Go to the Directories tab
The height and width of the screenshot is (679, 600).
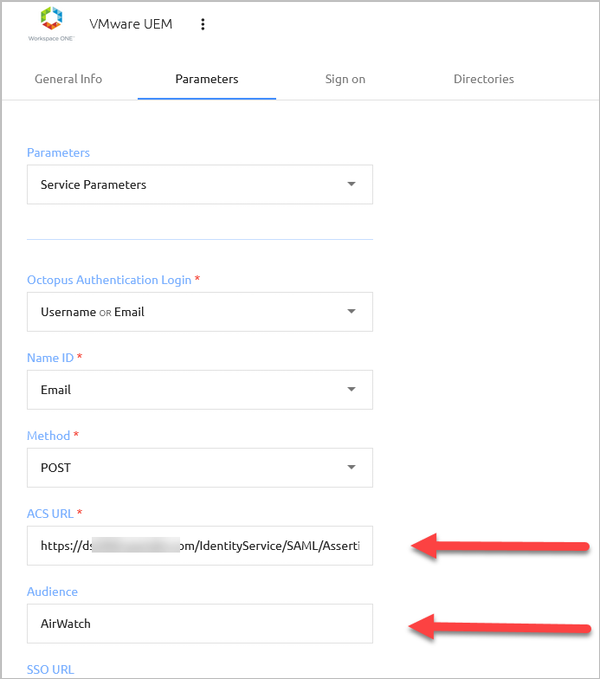click(484, 79)
